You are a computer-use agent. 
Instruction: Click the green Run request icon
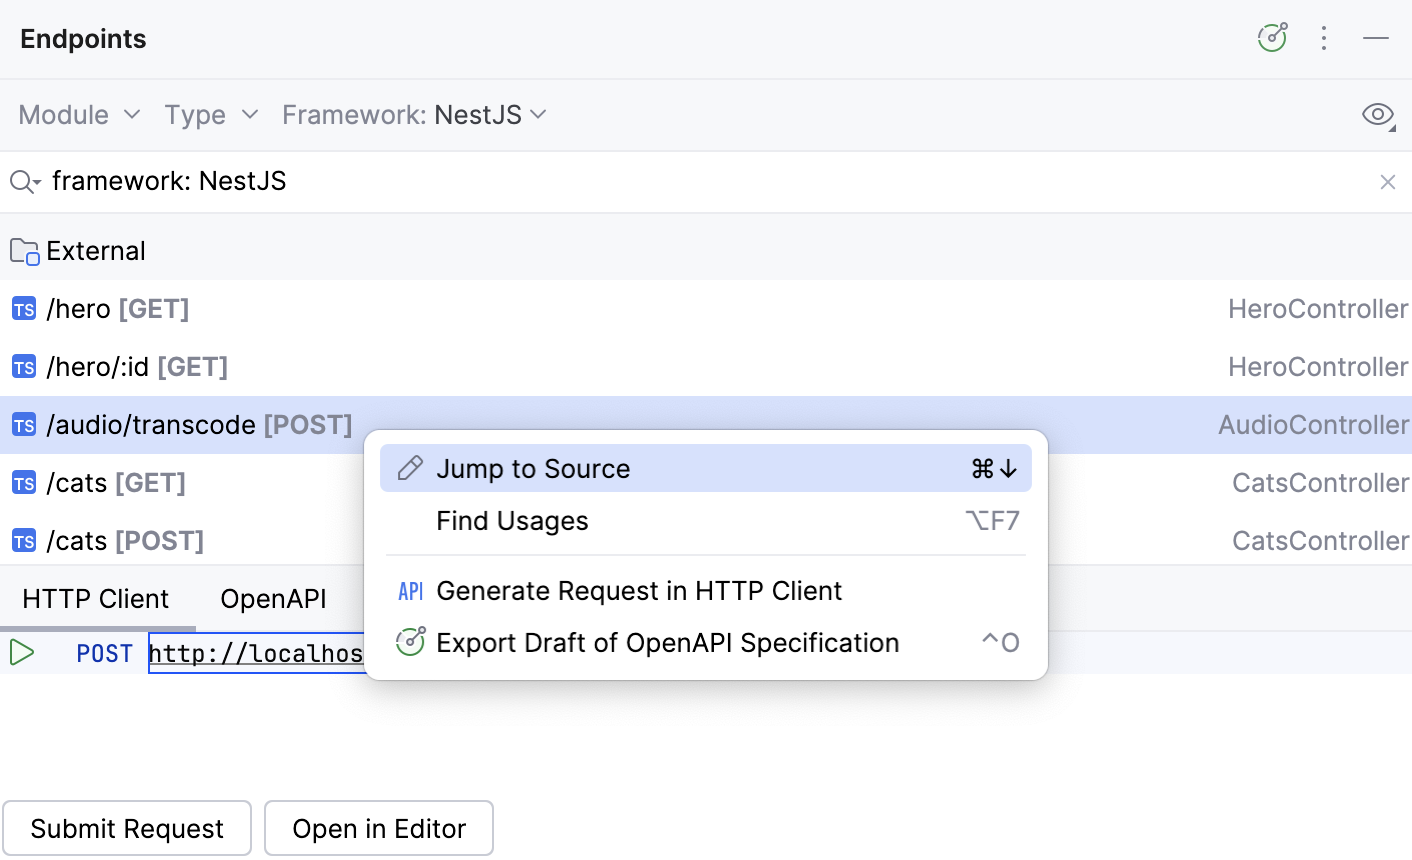point(20,652)
